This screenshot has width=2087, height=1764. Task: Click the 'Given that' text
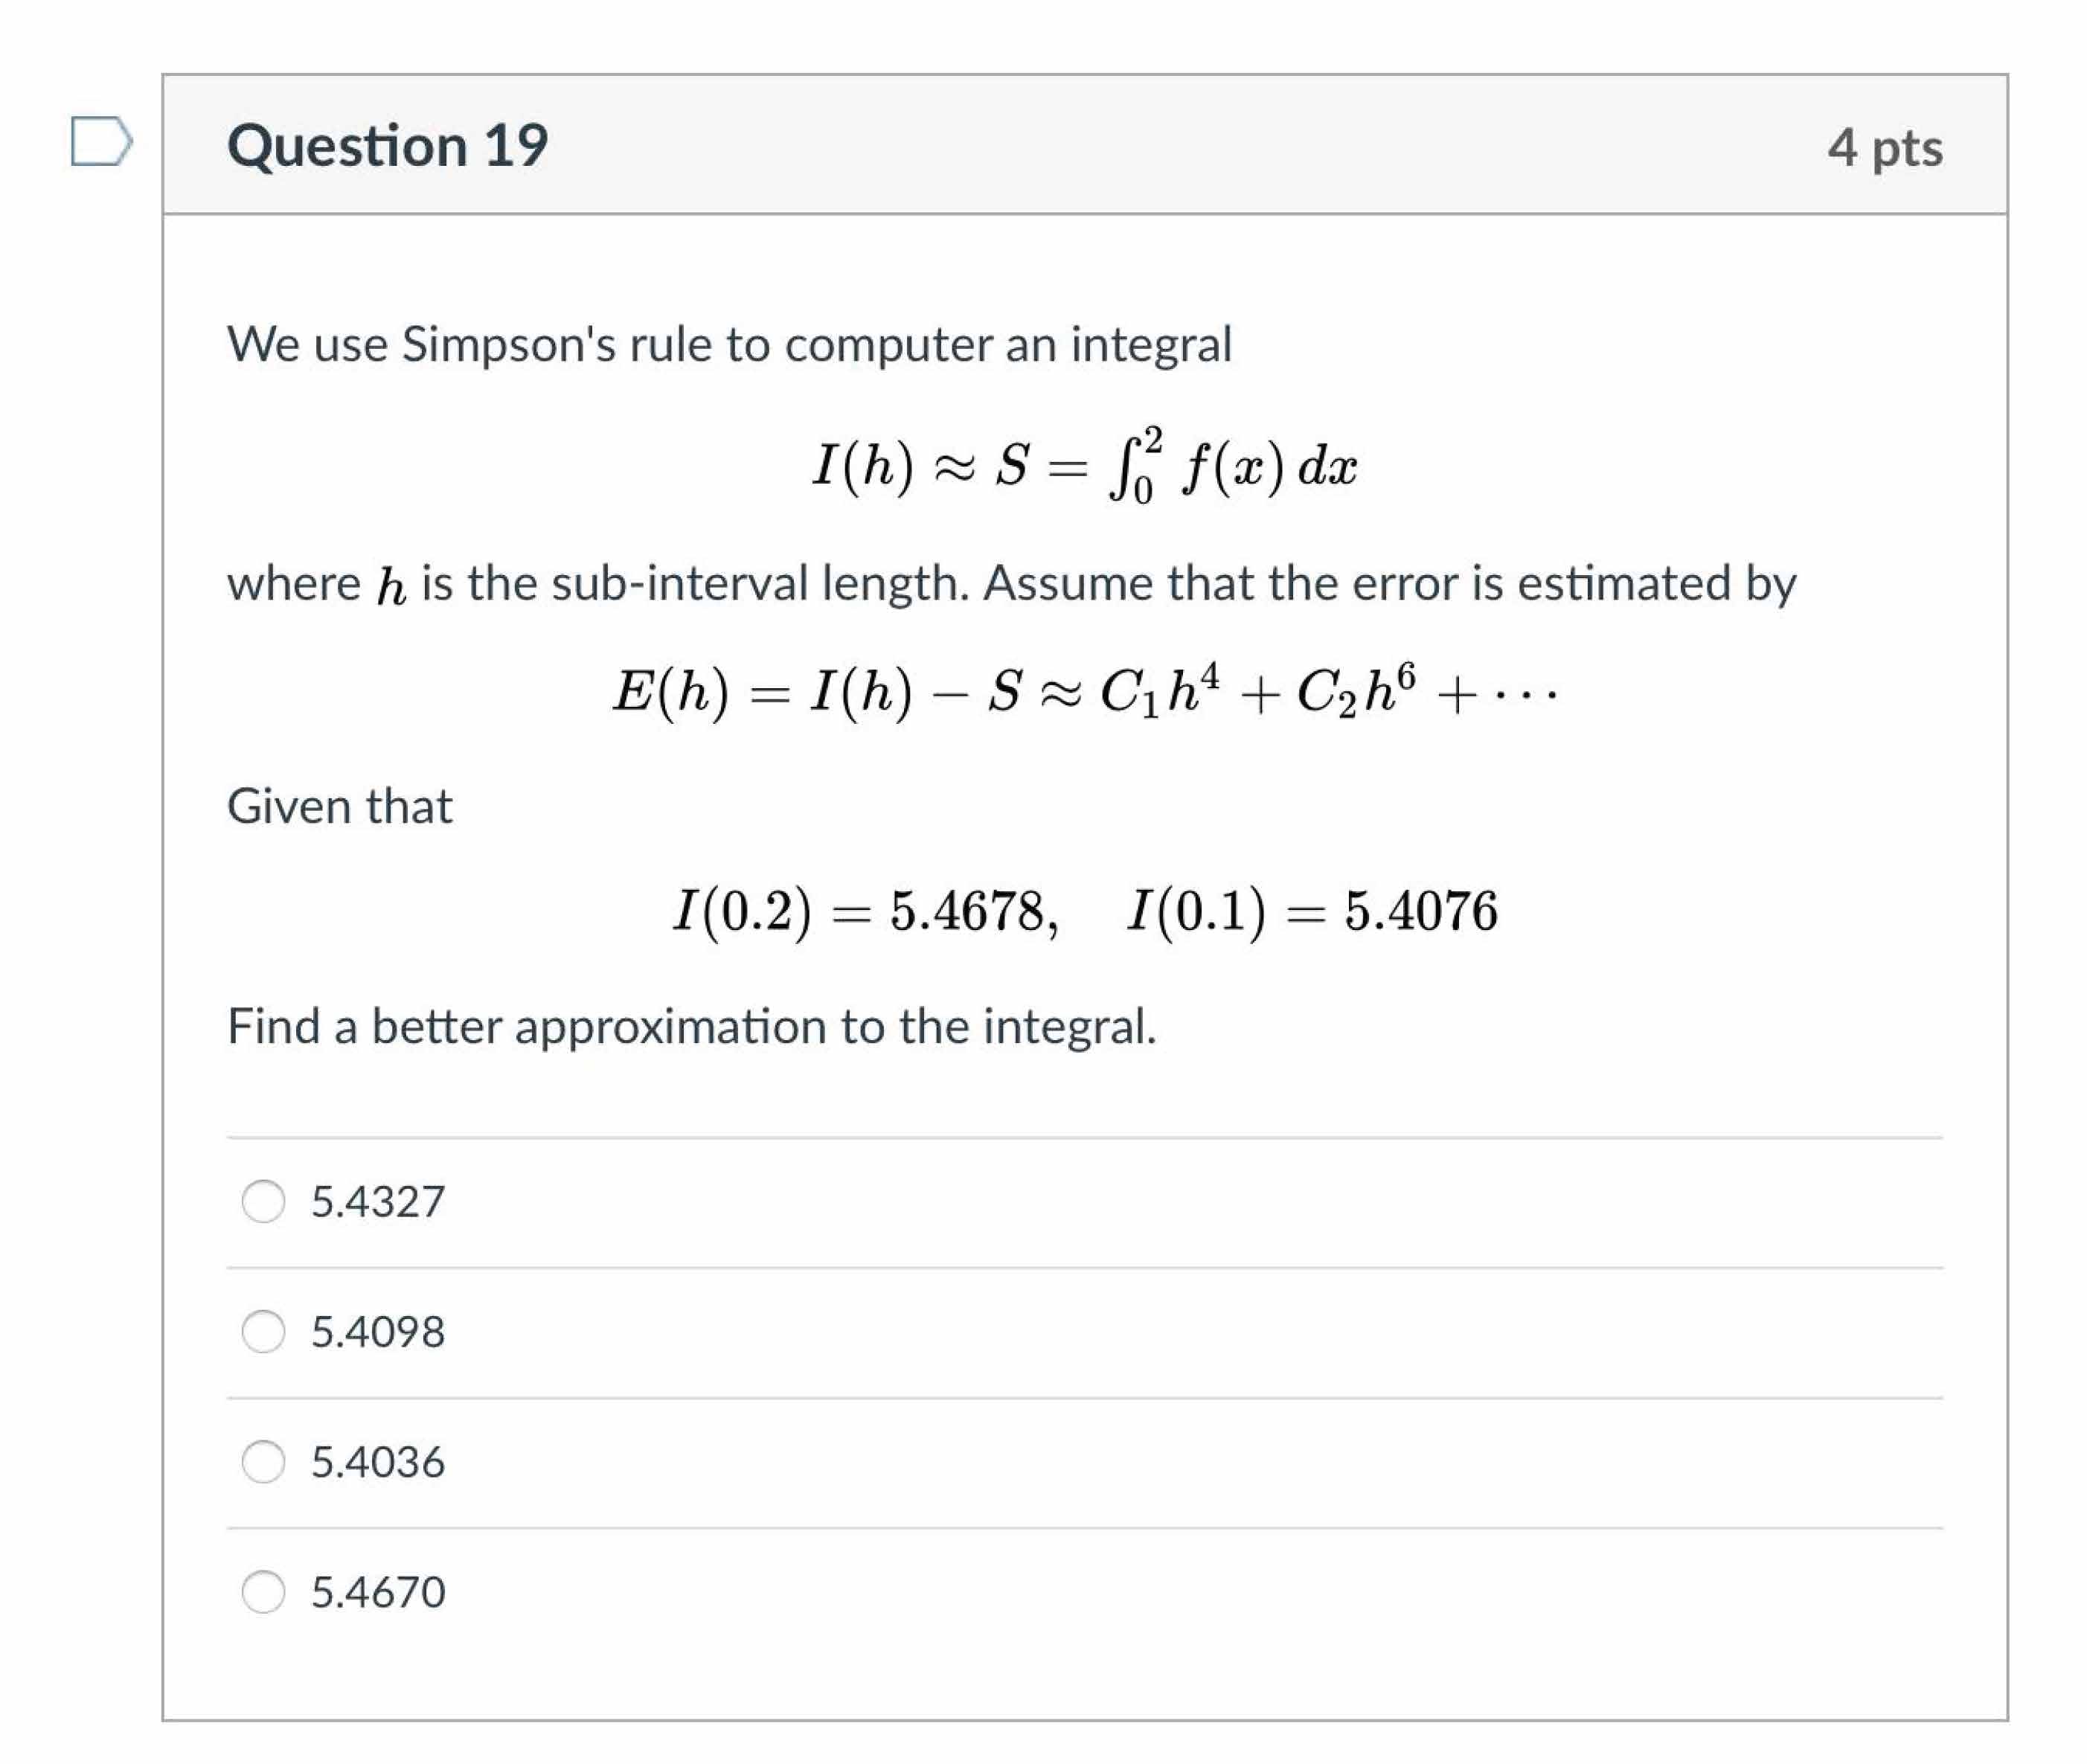pos(340,805)
